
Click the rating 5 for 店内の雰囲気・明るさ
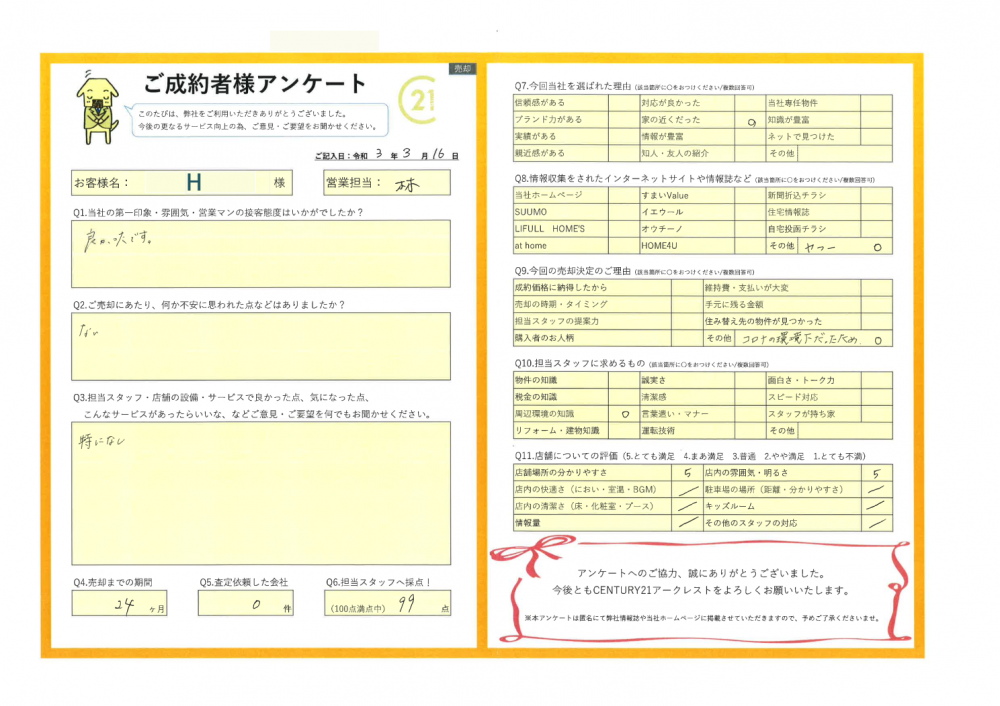coord(876,473)
